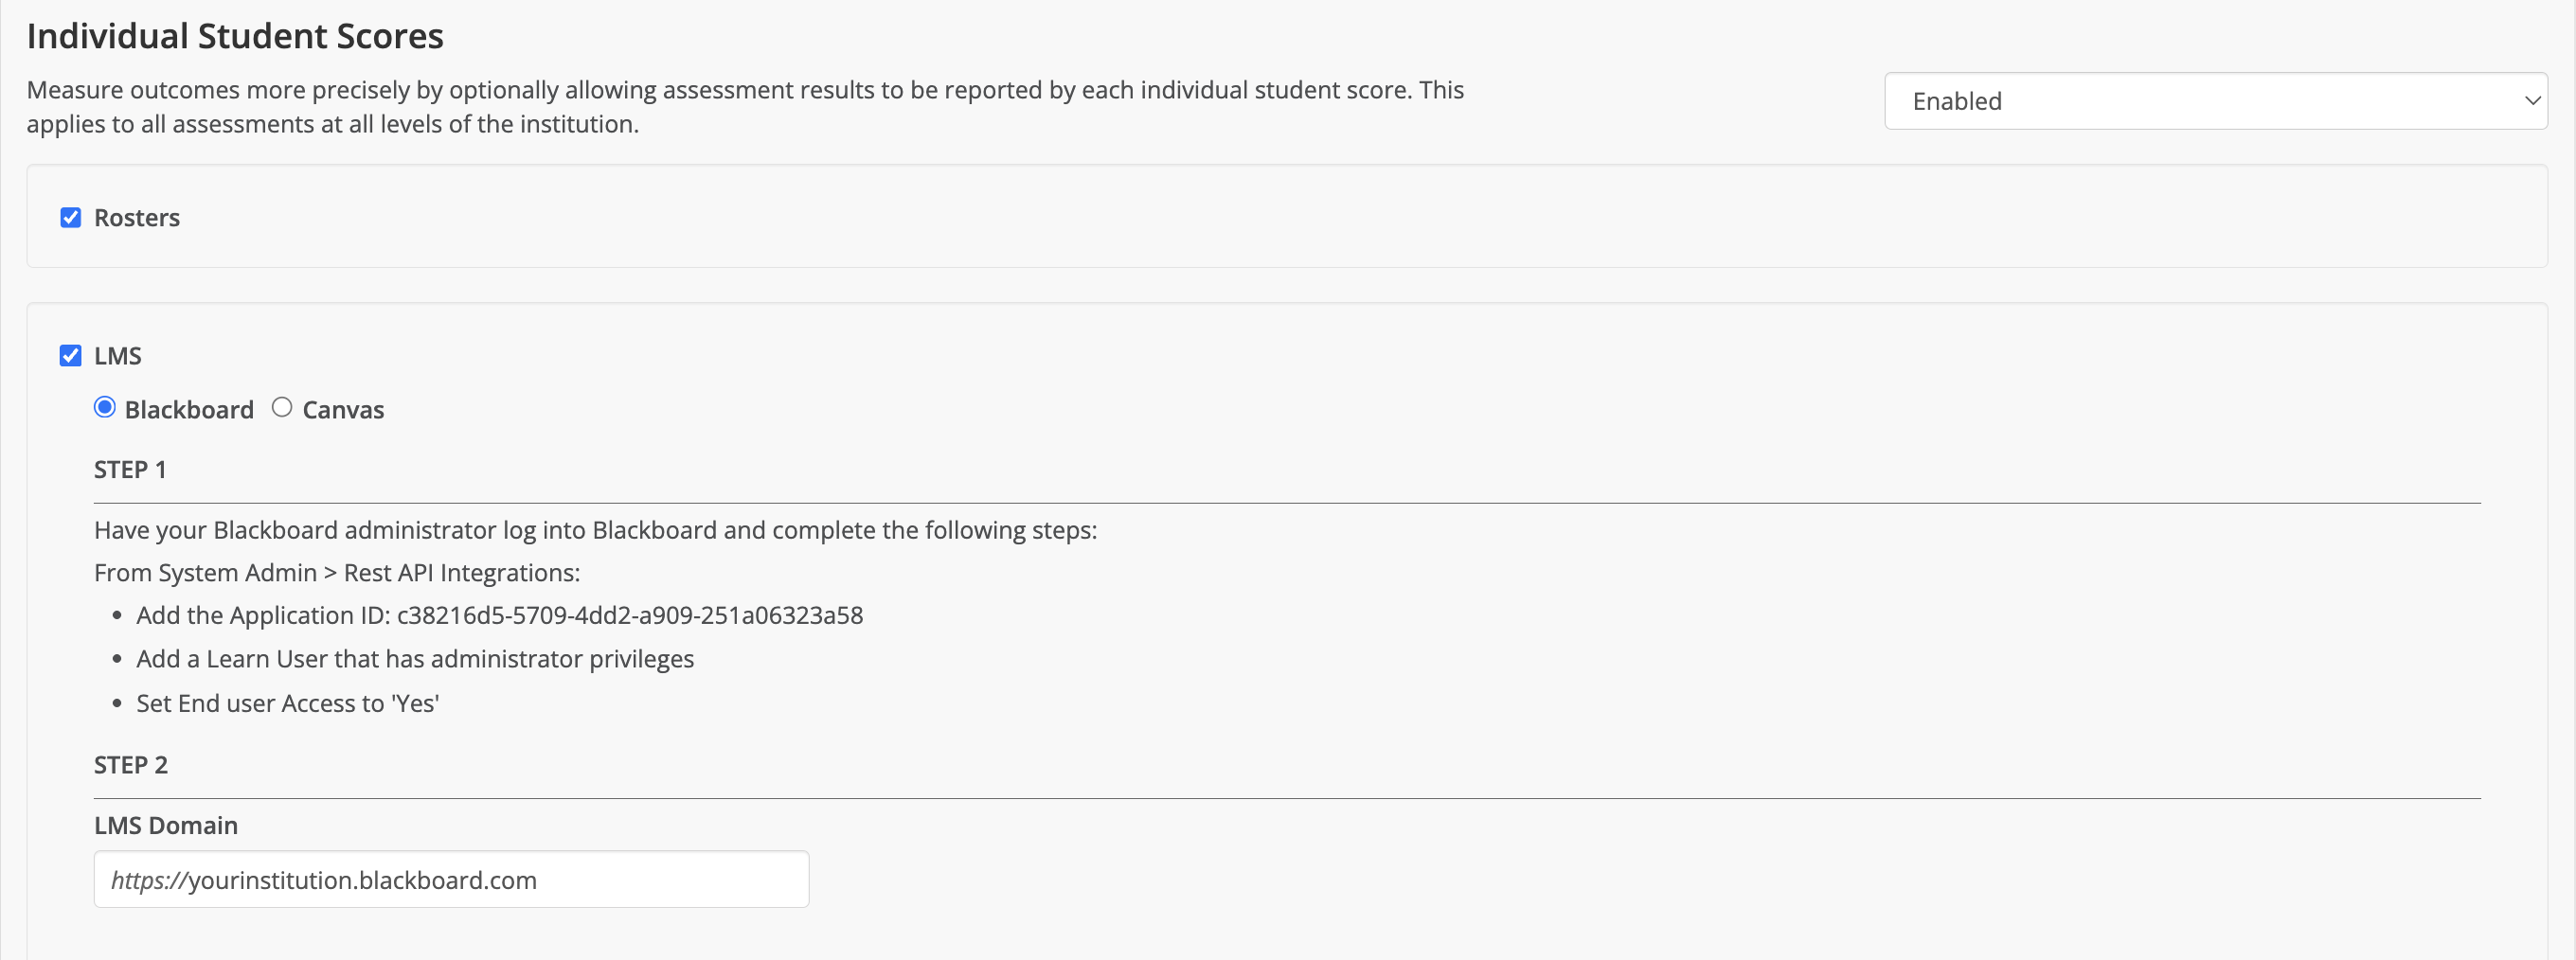Image resolution: width=2576 pixels, height=960 pixels.
Task: Click the empty Canvas radio circle
Action: click(281, 407)
